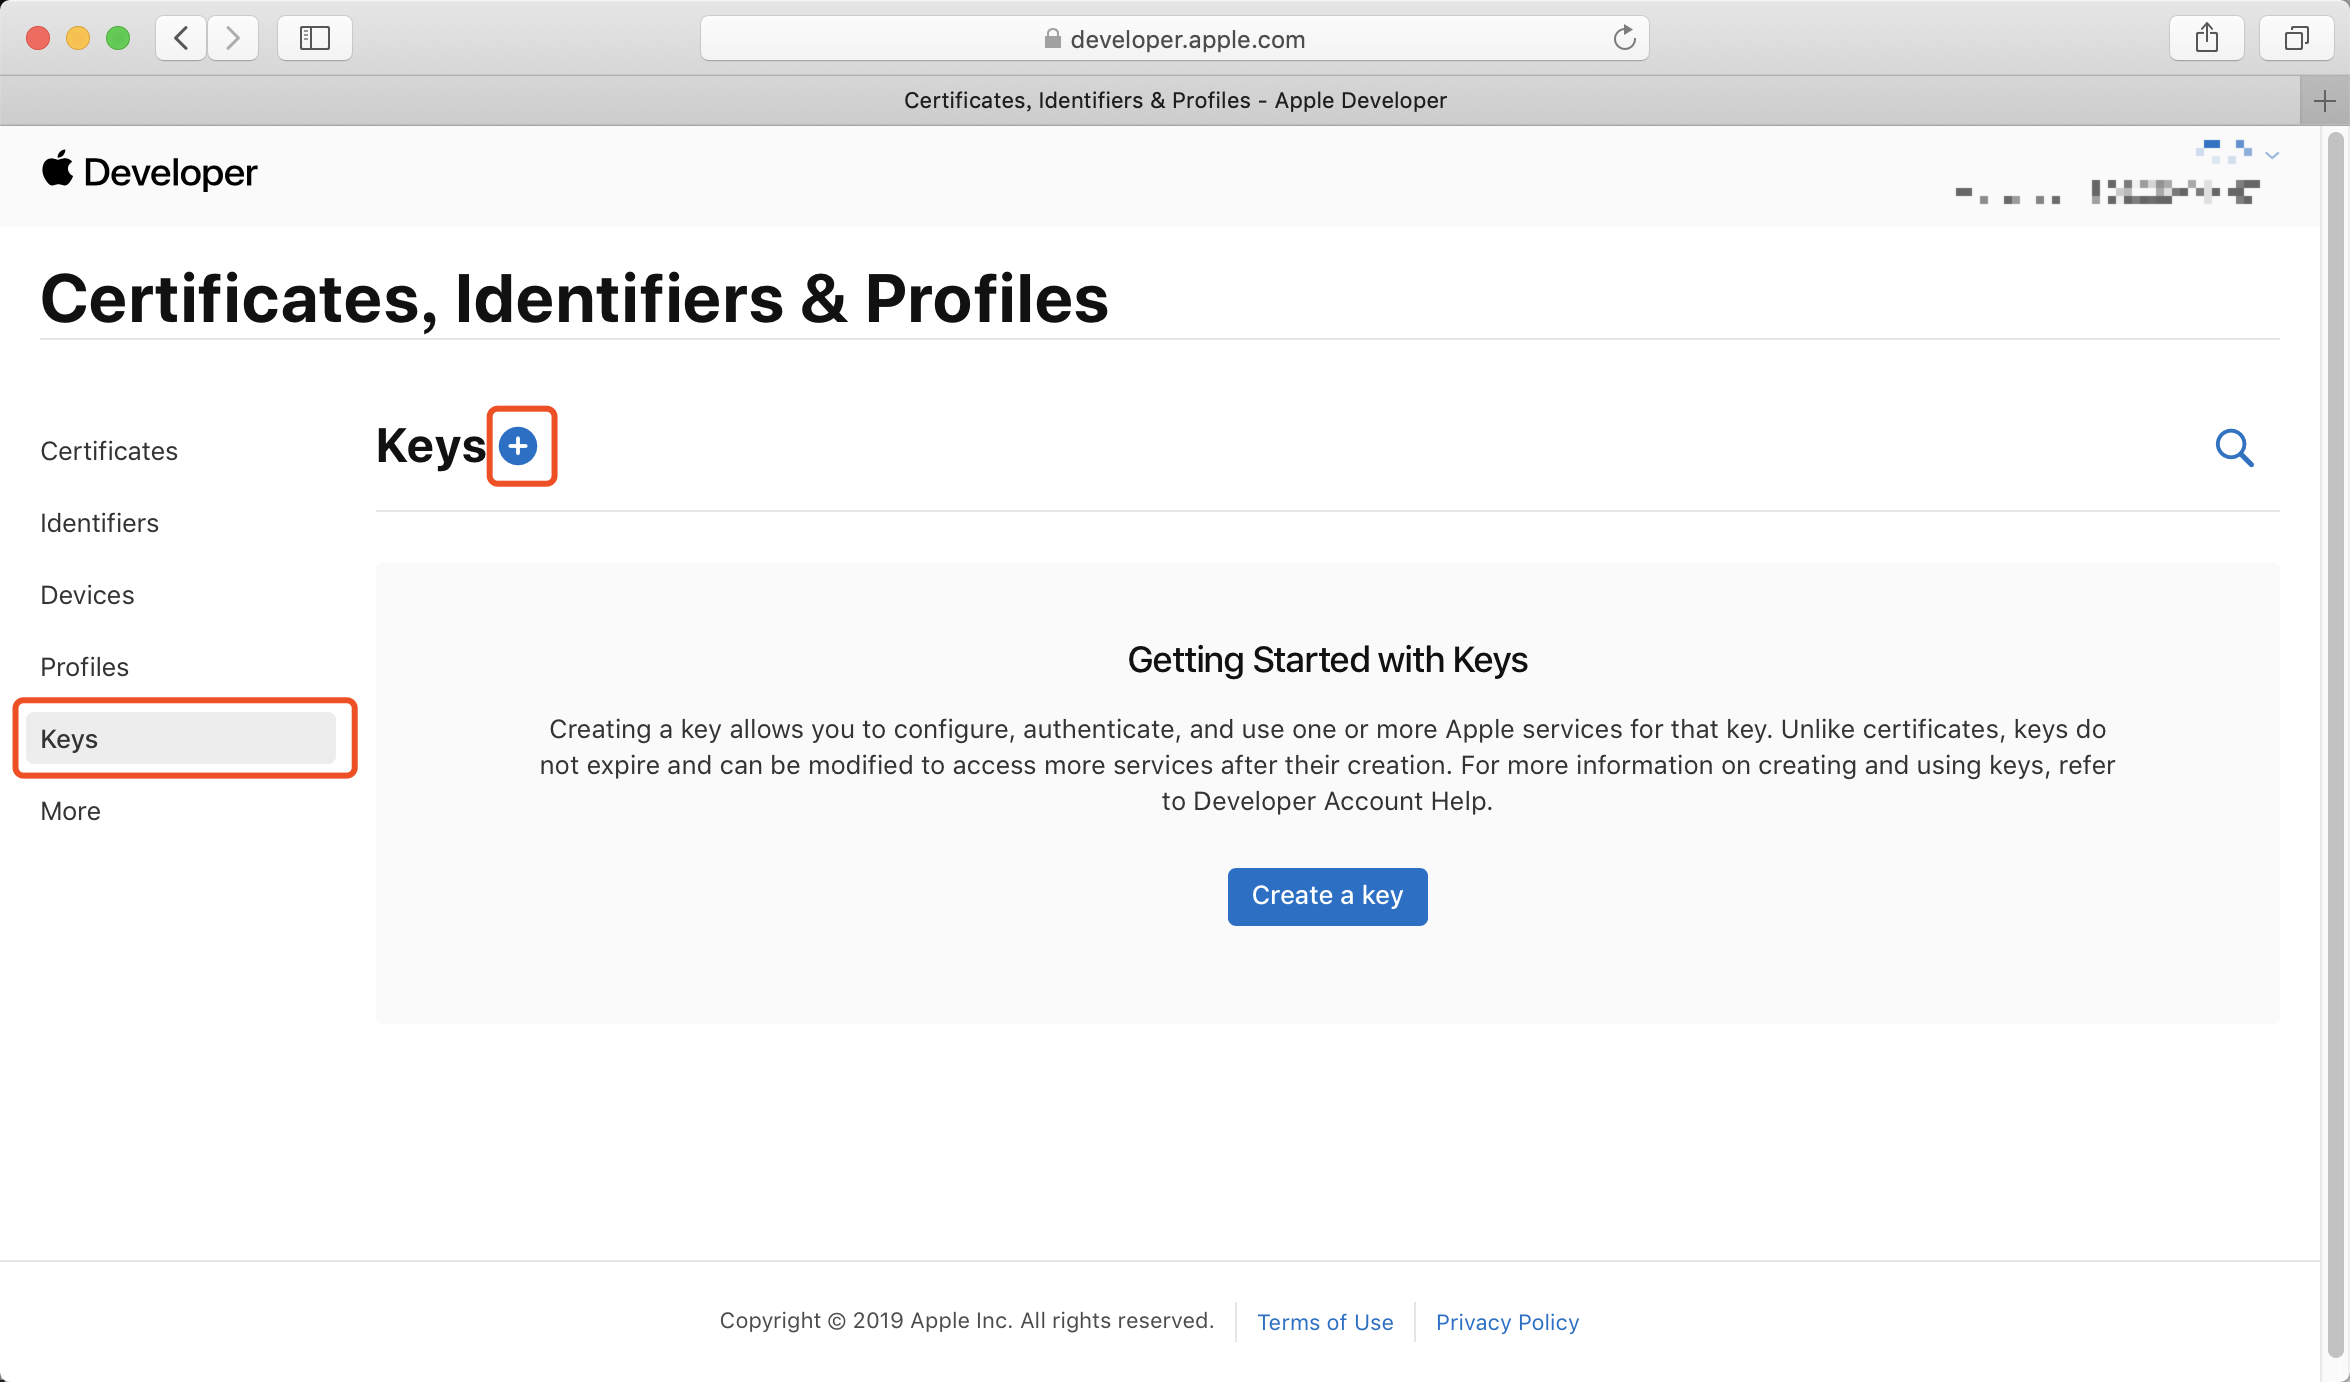
Task: Open the key search magnifier icon
Action: [2234, 448]
